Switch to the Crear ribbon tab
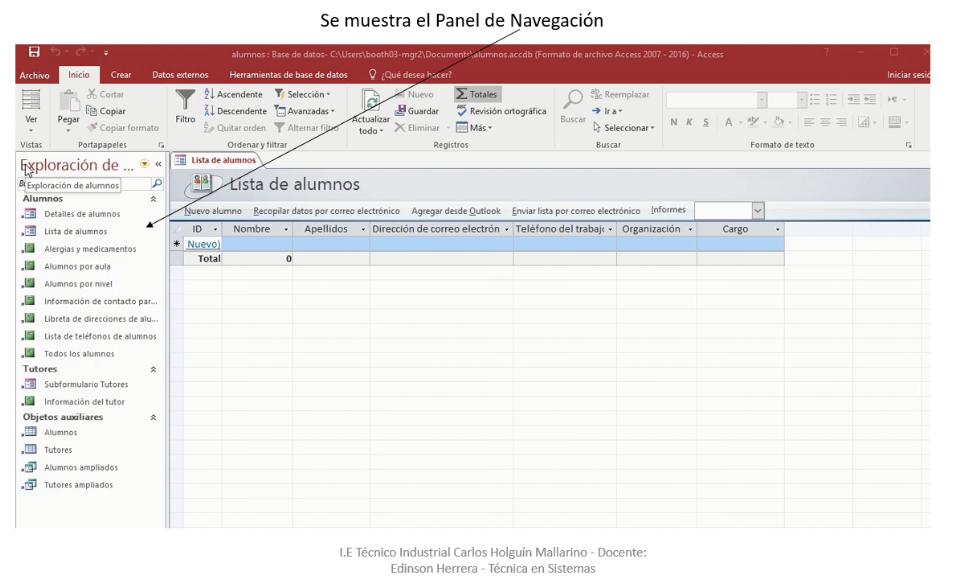The width and height of the screenshot is (960, 579). pos(121,75)
